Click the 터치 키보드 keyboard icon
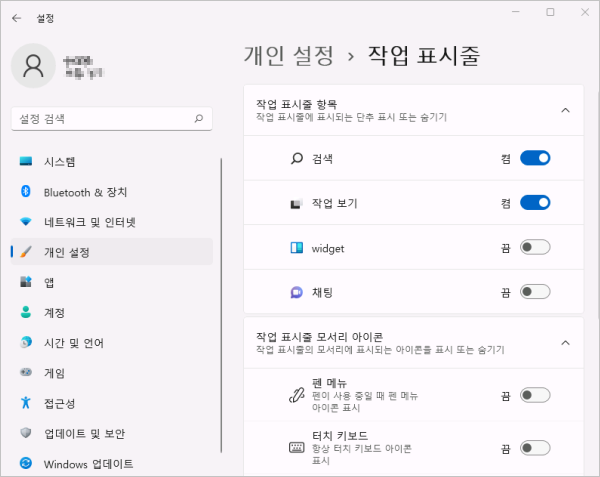Image resolution: width=600 pixels, height=477 pixels. coord(297,448)
